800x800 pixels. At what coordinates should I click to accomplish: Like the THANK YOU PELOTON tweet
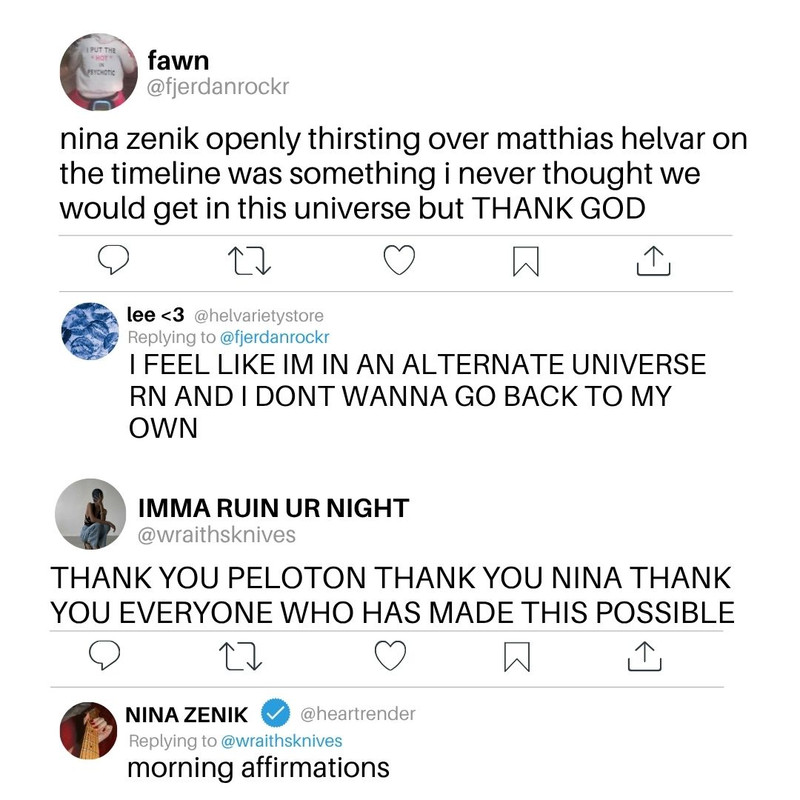[x=390, y=655]
